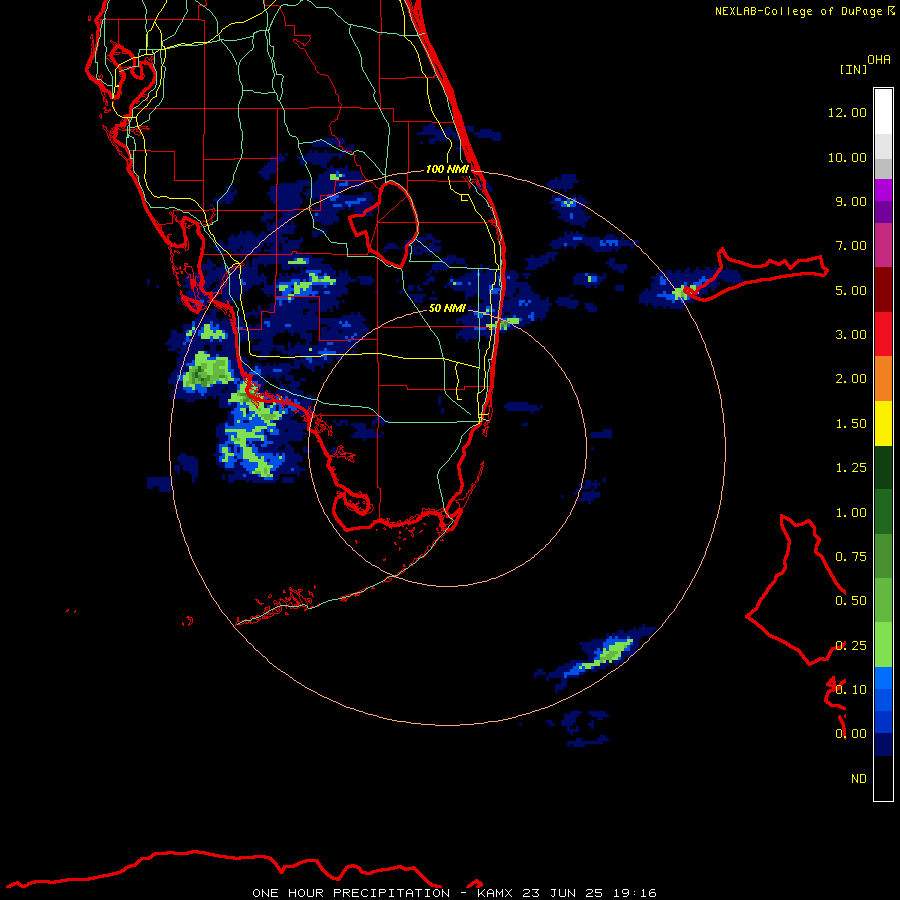900x900 pixels.
Task: Pick the pink swatch in the color scale
Action: 883,246
